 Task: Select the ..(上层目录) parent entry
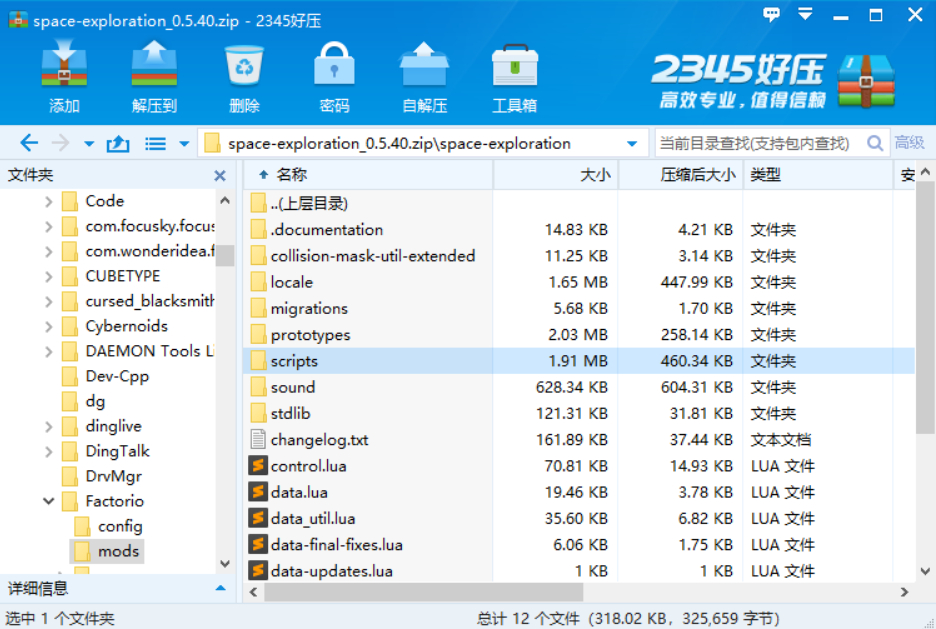(x=579, y=204)
